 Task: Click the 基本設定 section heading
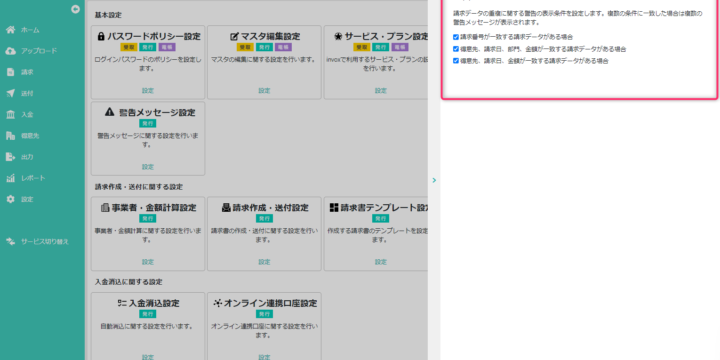pos(108,15)
